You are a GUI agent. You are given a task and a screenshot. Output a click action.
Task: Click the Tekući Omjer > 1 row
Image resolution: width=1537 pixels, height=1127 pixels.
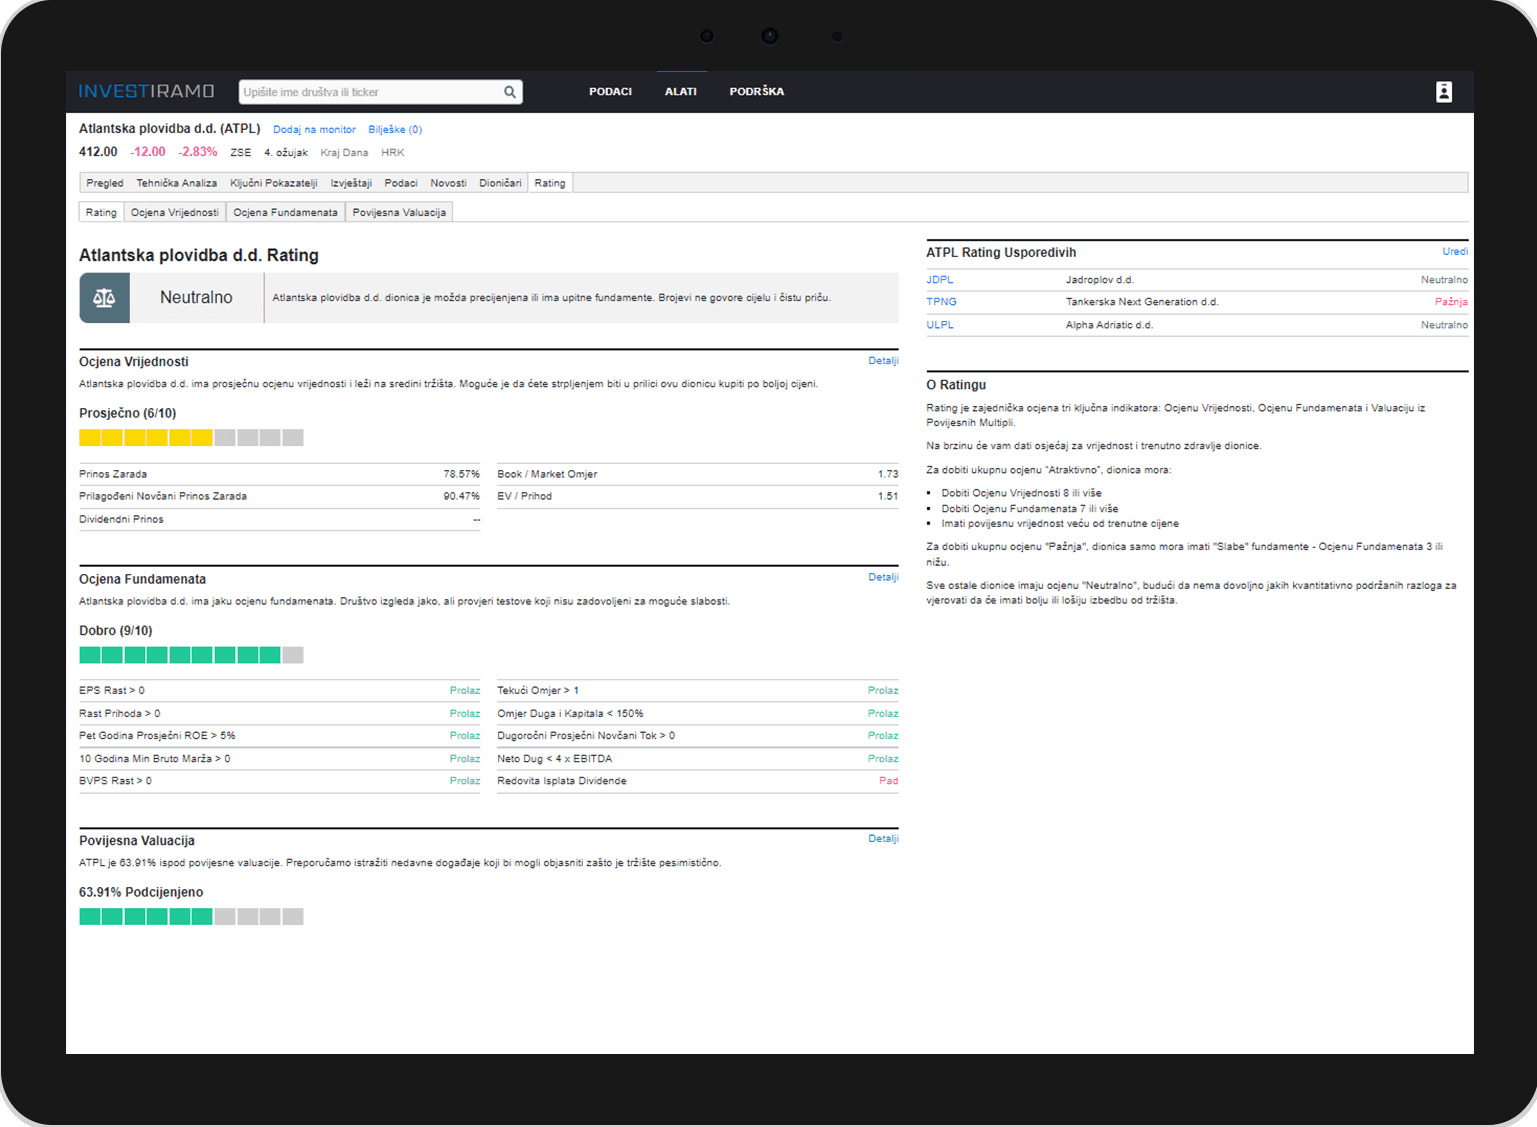tap(697, 691)
